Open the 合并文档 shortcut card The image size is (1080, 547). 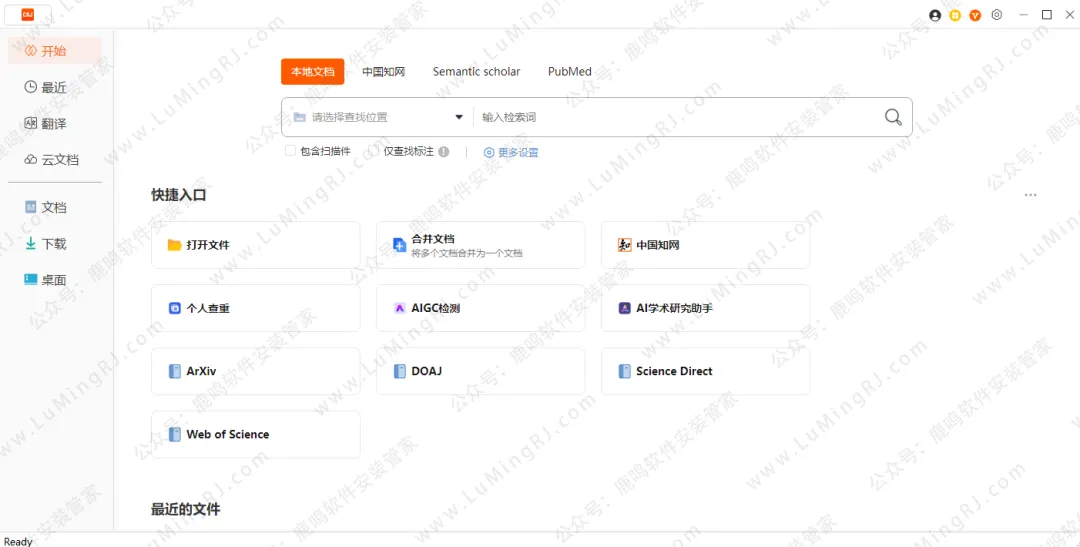(480, 245)
